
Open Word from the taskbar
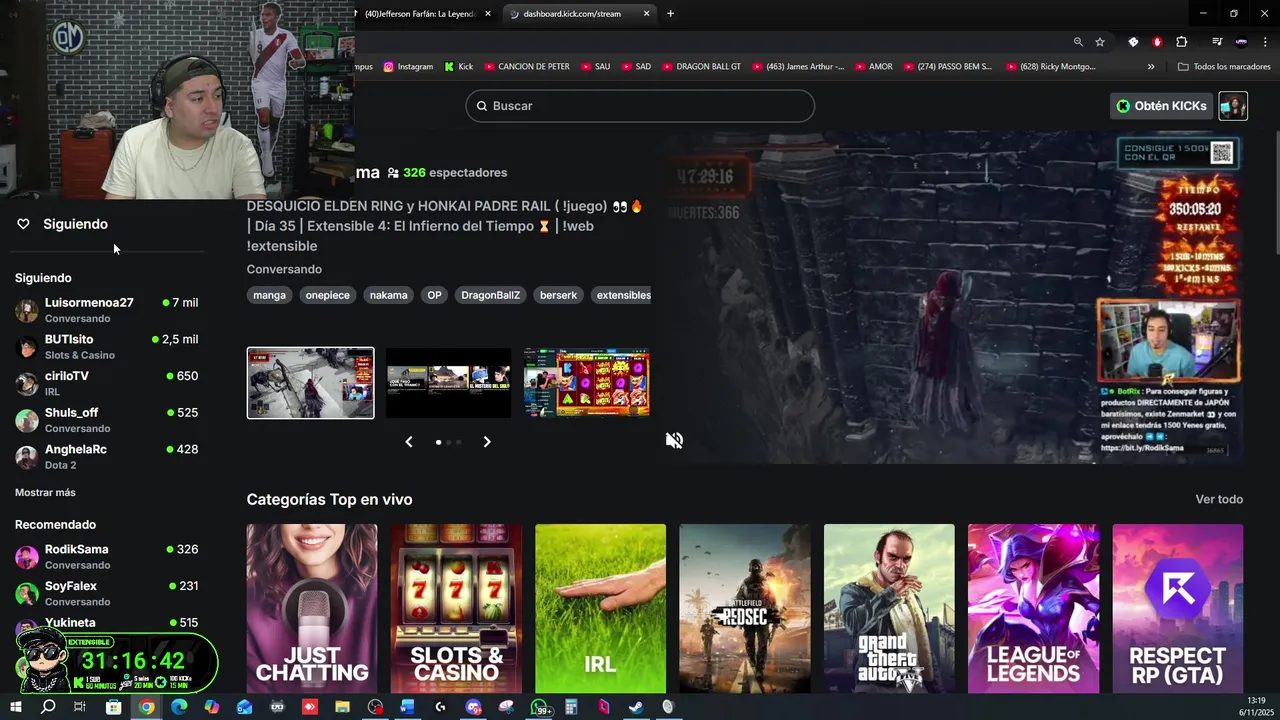[407, 707]
